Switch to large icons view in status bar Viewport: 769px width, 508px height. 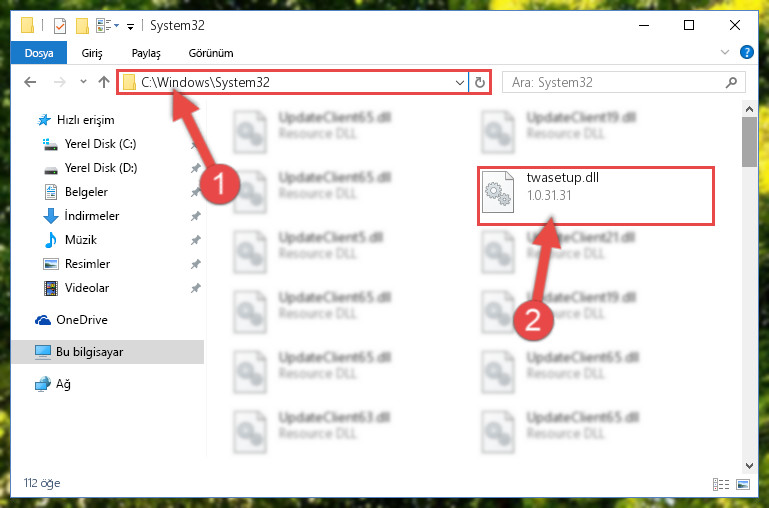point(743,484)
